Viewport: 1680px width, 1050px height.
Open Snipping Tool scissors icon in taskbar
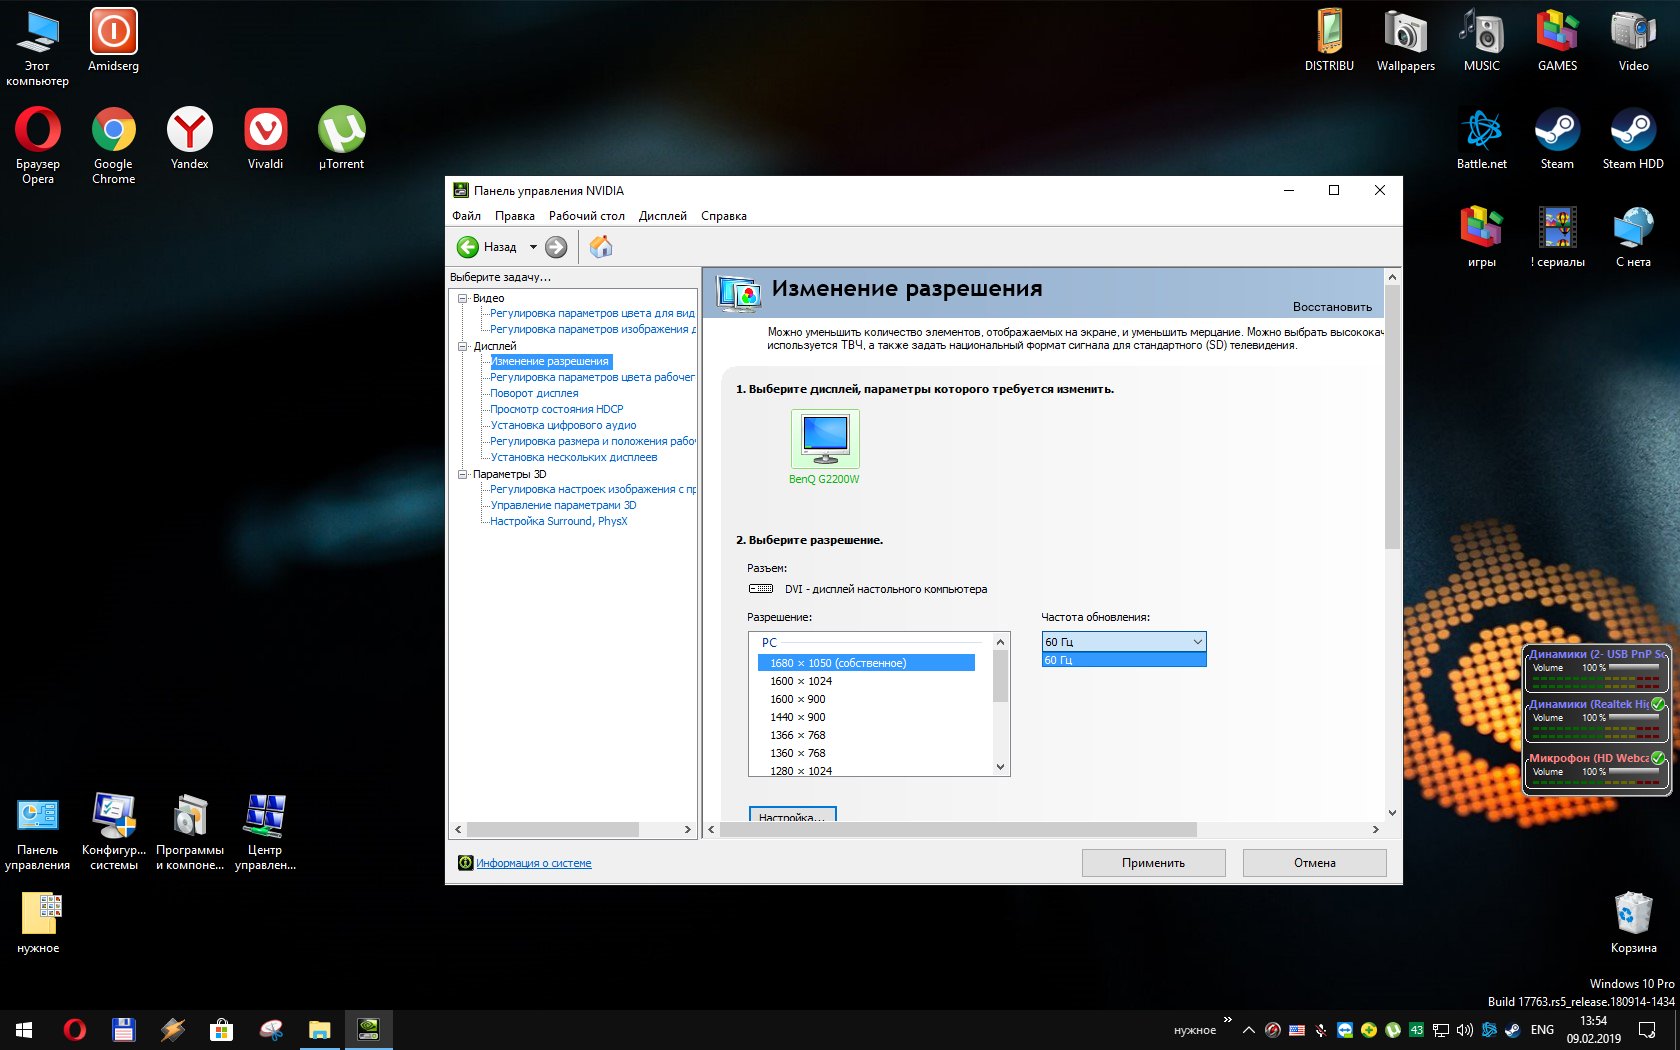pyautogui.click(x=270, y=1029)
